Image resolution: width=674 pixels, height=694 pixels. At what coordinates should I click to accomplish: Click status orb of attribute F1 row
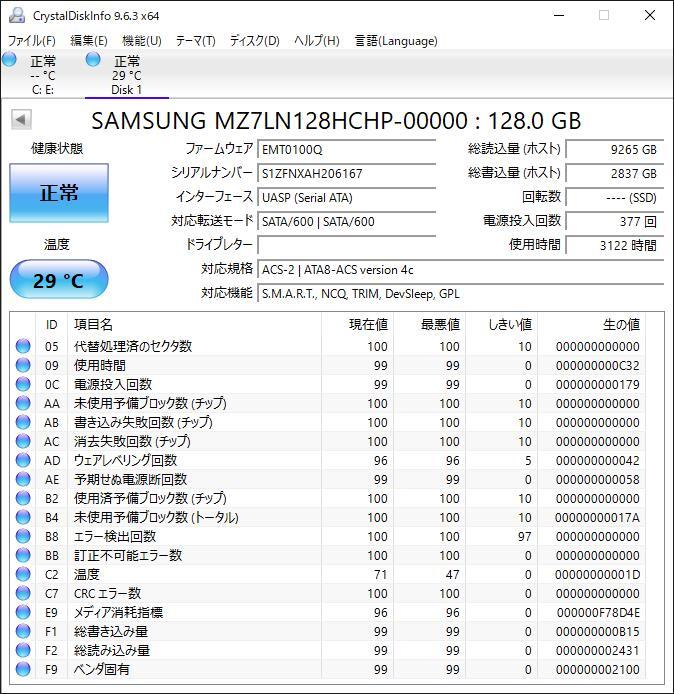click(23, 632)
